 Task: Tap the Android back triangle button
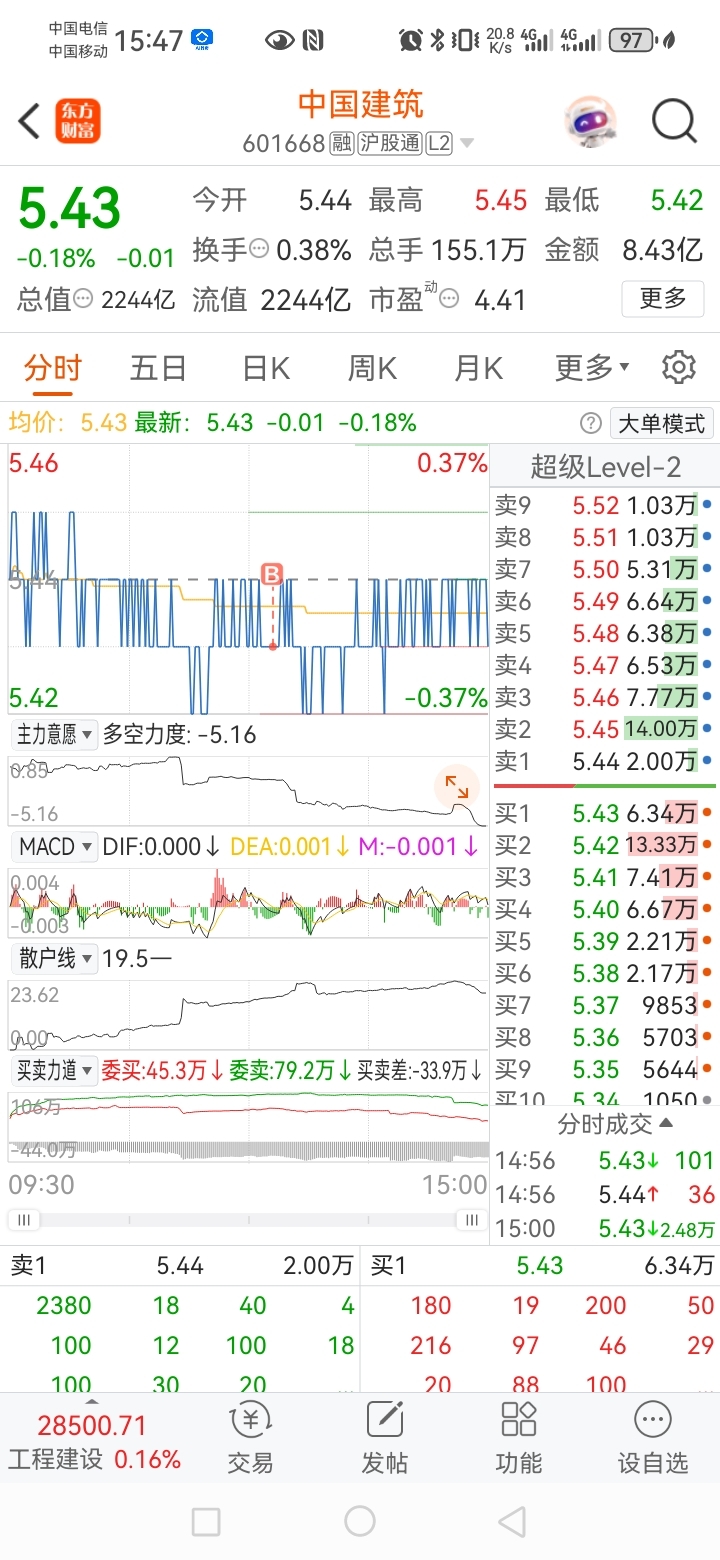[x=512, y=1522]
